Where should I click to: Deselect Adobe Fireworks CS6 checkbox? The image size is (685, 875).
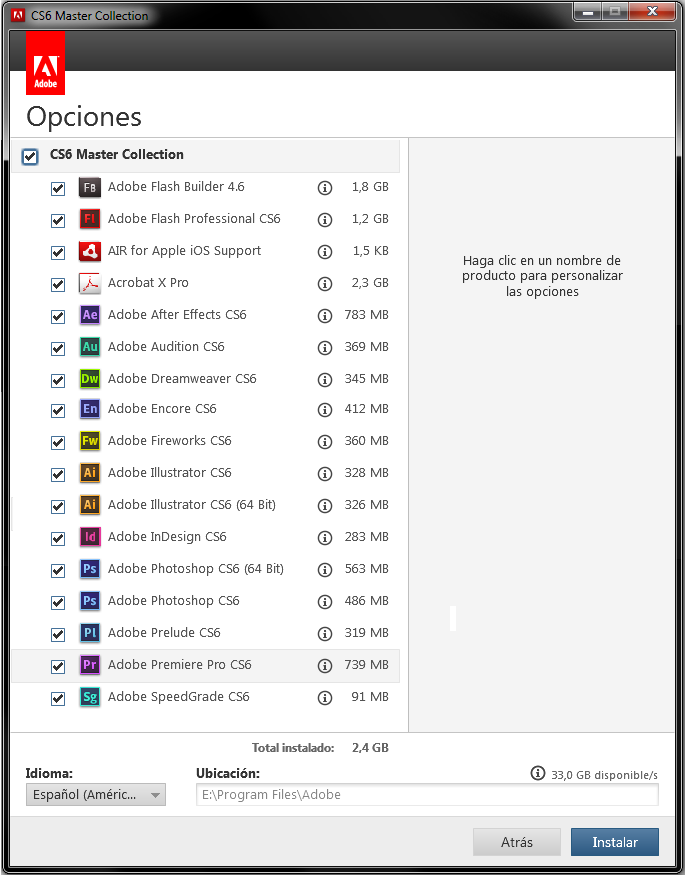pos(58,443)
